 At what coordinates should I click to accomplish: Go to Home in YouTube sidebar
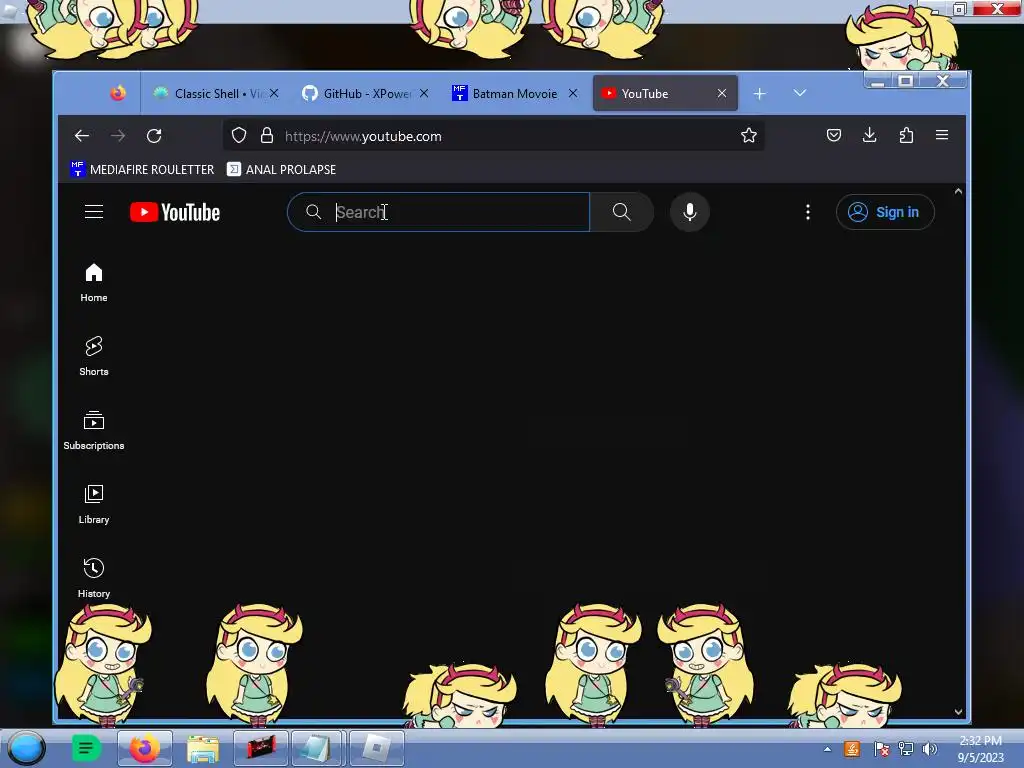click(x=94, y=283)
